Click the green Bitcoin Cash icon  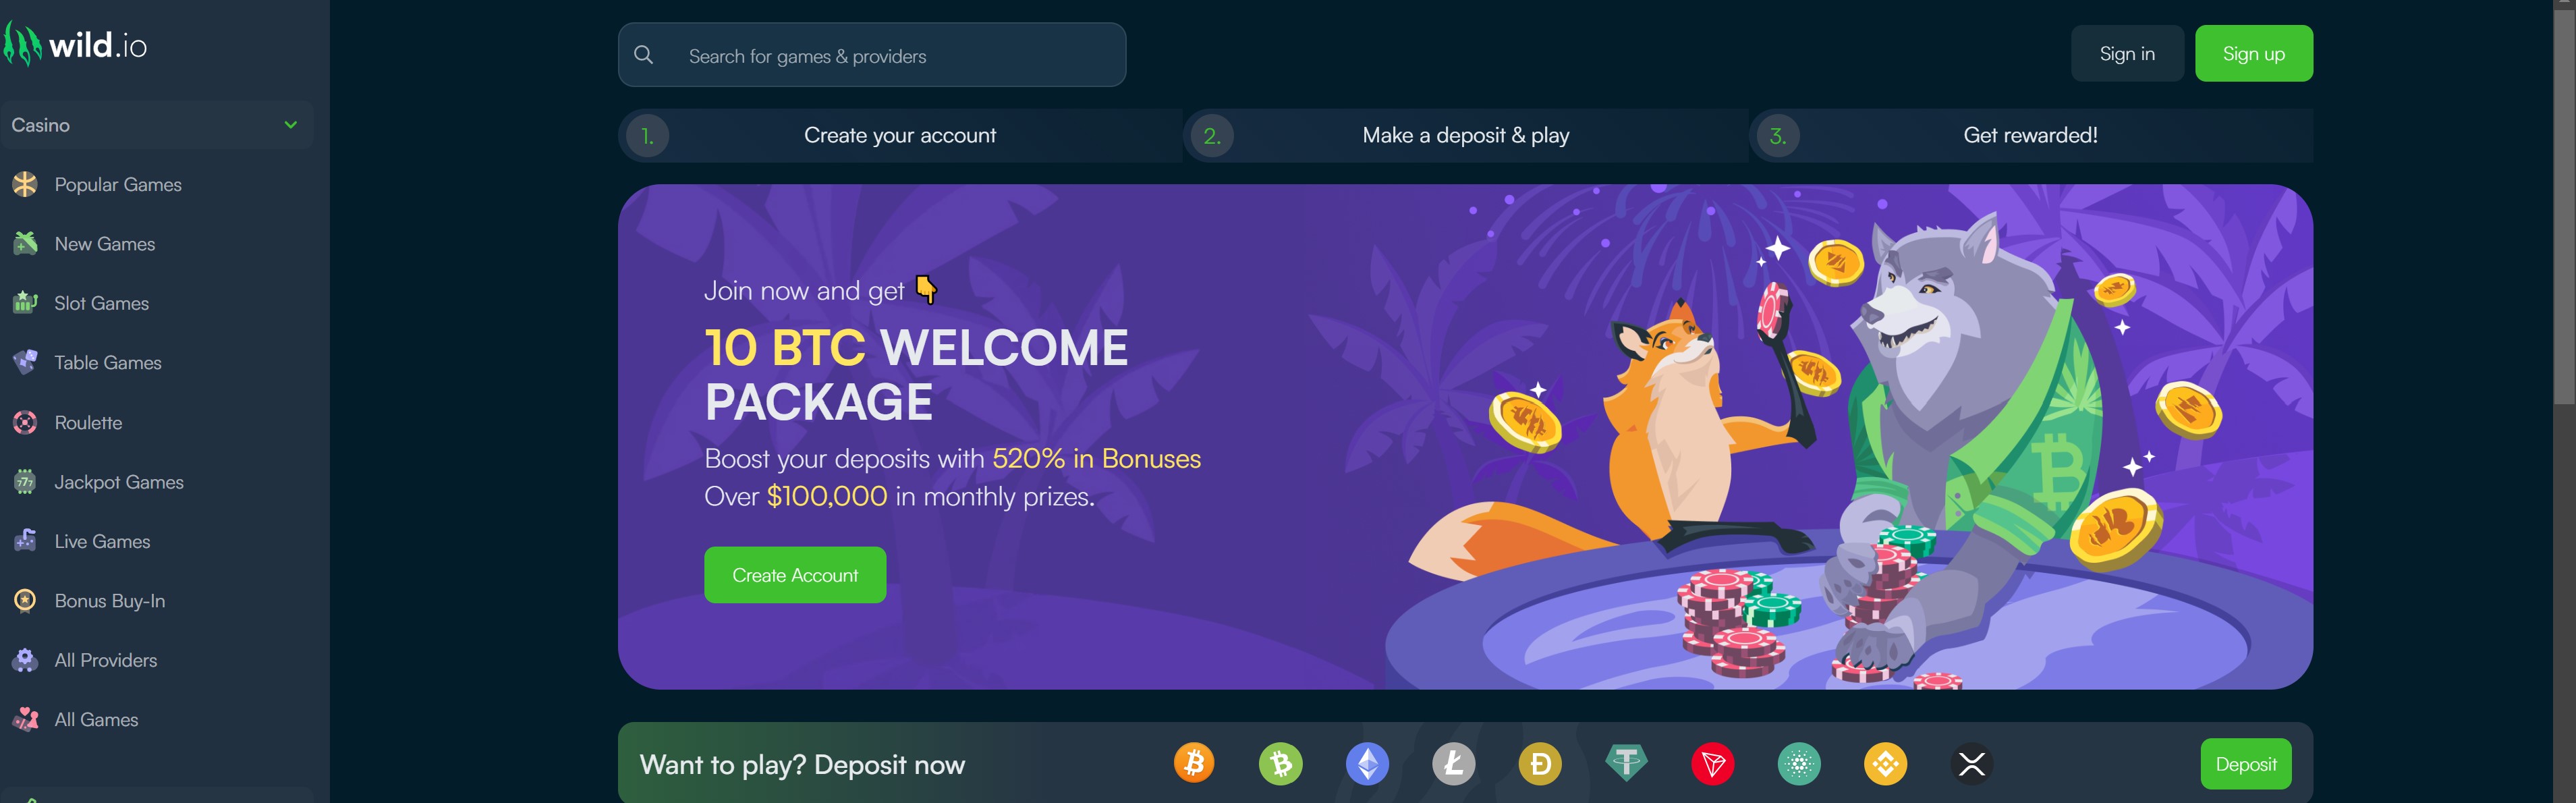click(x=1280, y=764)
